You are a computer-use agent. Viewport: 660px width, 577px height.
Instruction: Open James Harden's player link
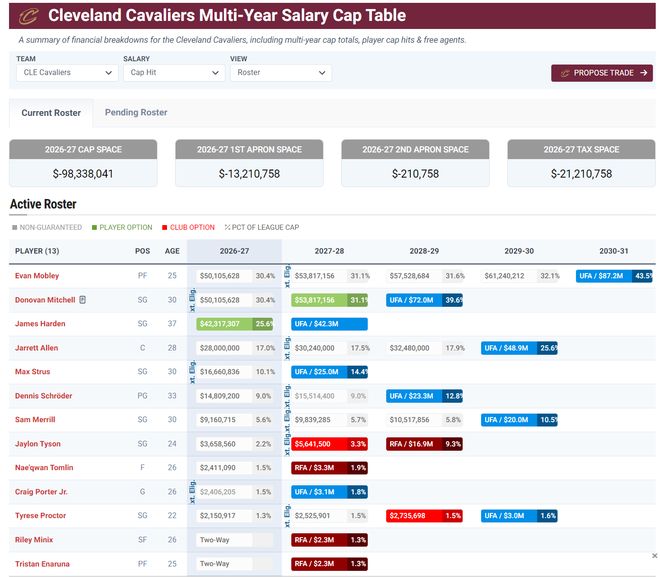40,324
